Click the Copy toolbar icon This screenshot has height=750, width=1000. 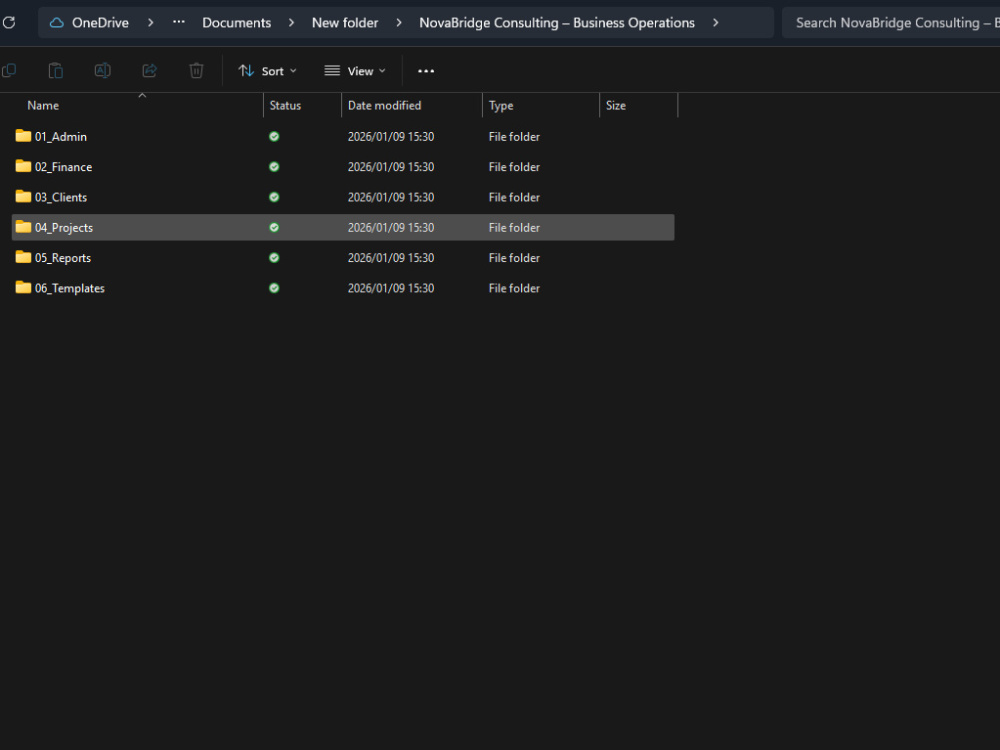(x=9, y=71)
